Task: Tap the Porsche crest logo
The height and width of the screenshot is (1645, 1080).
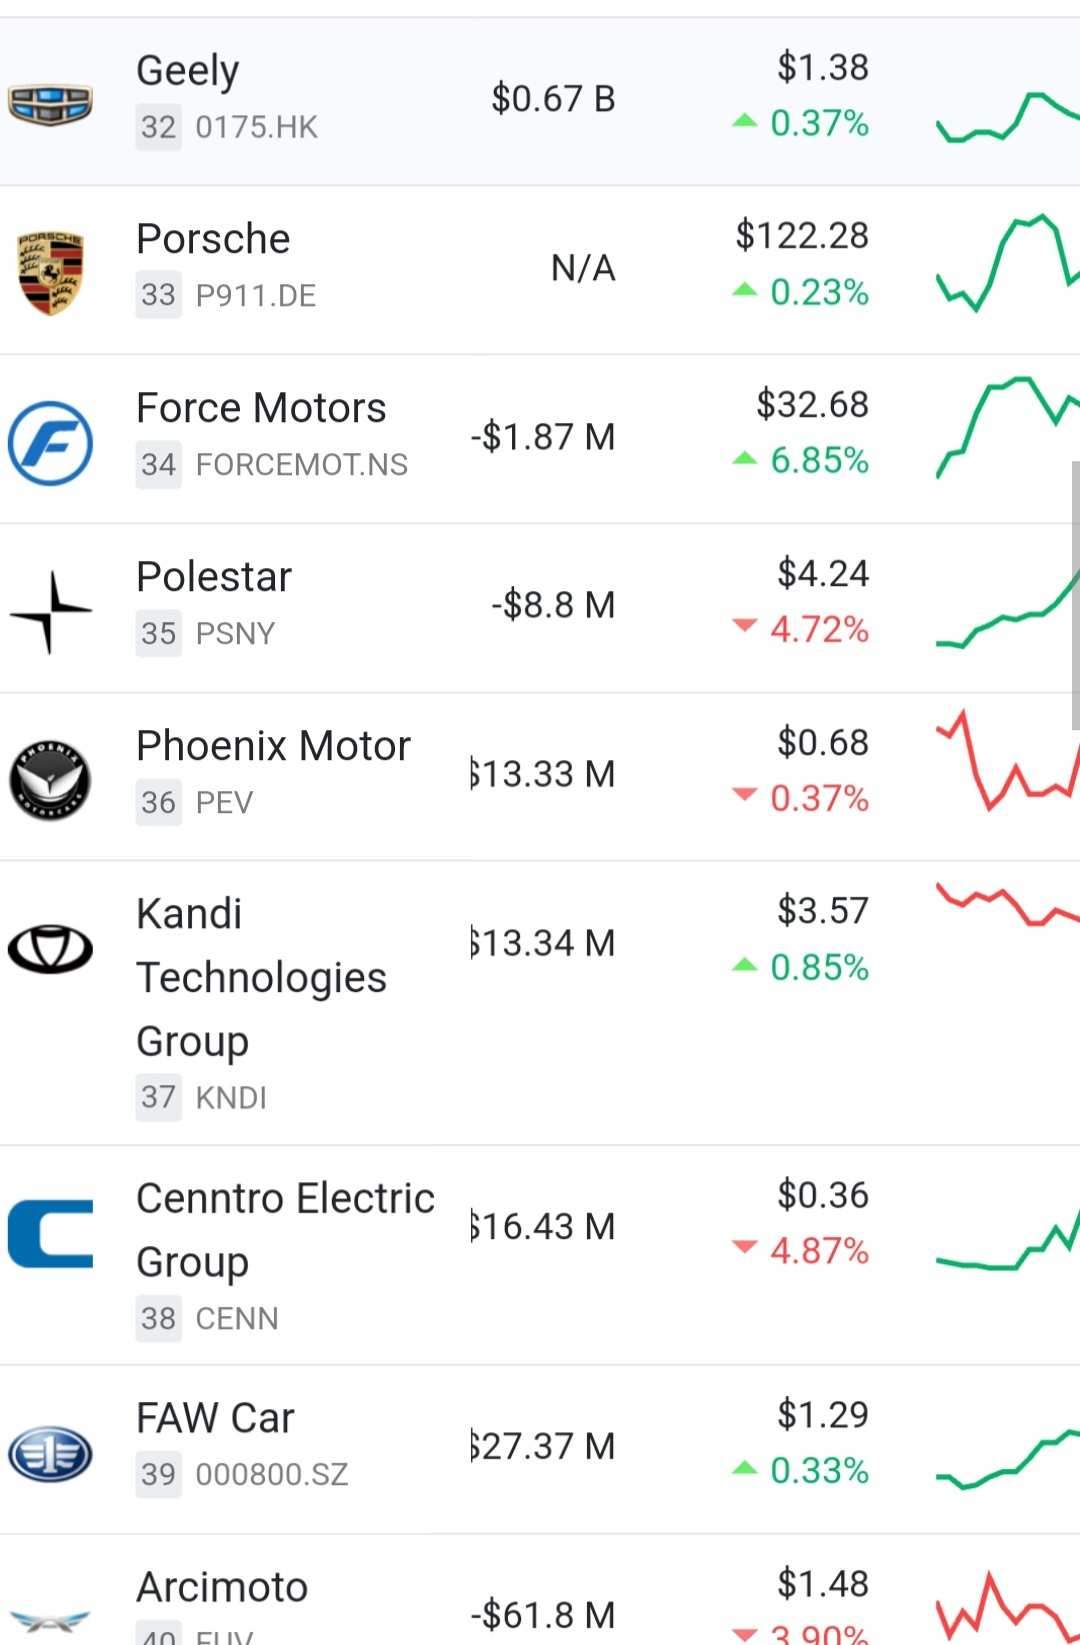Action: click(50, 272)
